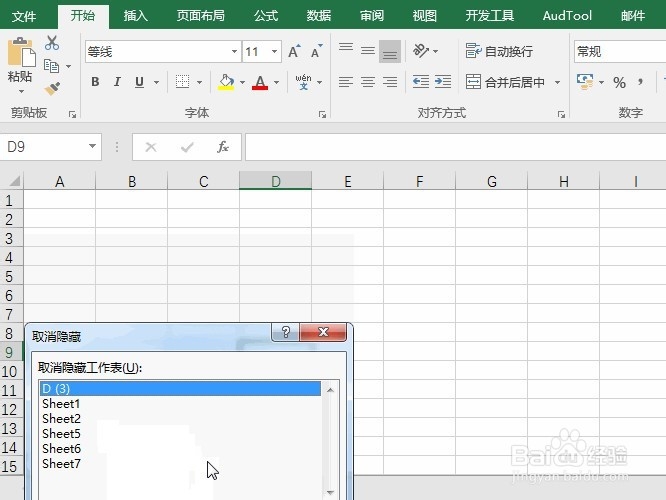Open the Name Box dropdown arrow
The height and width of the screenshot is (500, 666).
point(92,146)
